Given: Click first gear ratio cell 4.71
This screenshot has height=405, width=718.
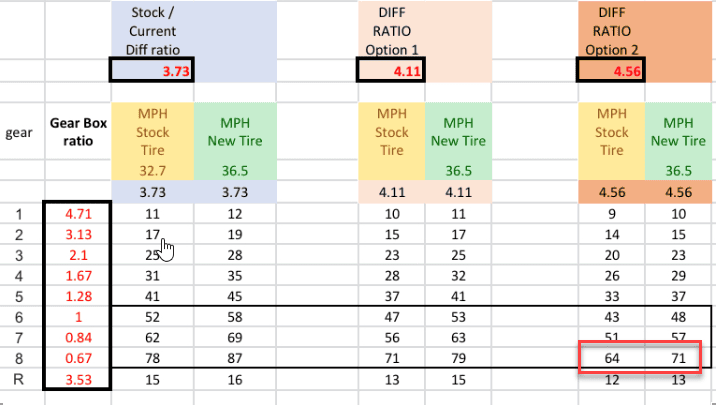Looking at the screenshot, I should (78, 213).
